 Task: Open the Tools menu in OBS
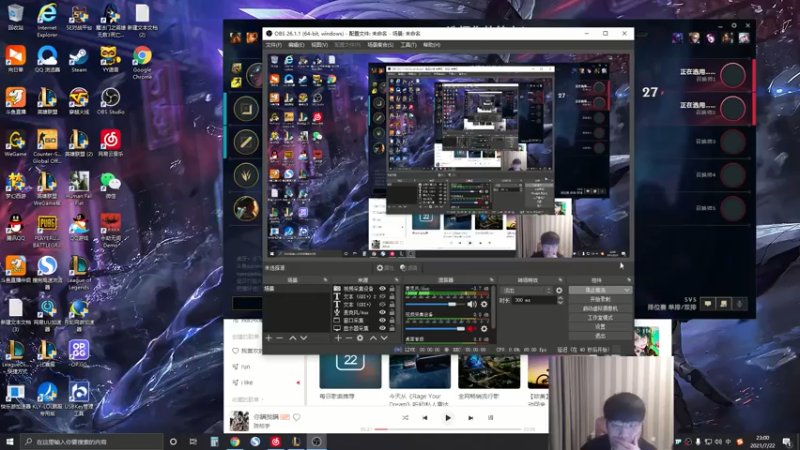(408, 45)
